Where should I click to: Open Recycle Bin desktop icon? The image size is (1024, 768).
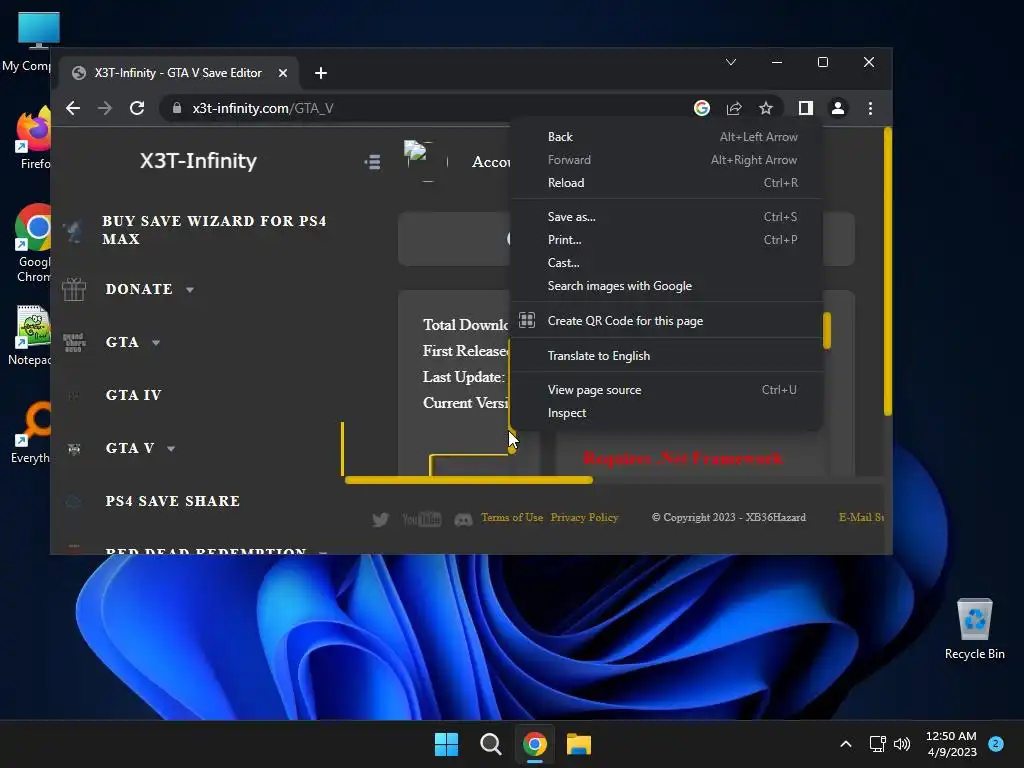tap(974, 628)
